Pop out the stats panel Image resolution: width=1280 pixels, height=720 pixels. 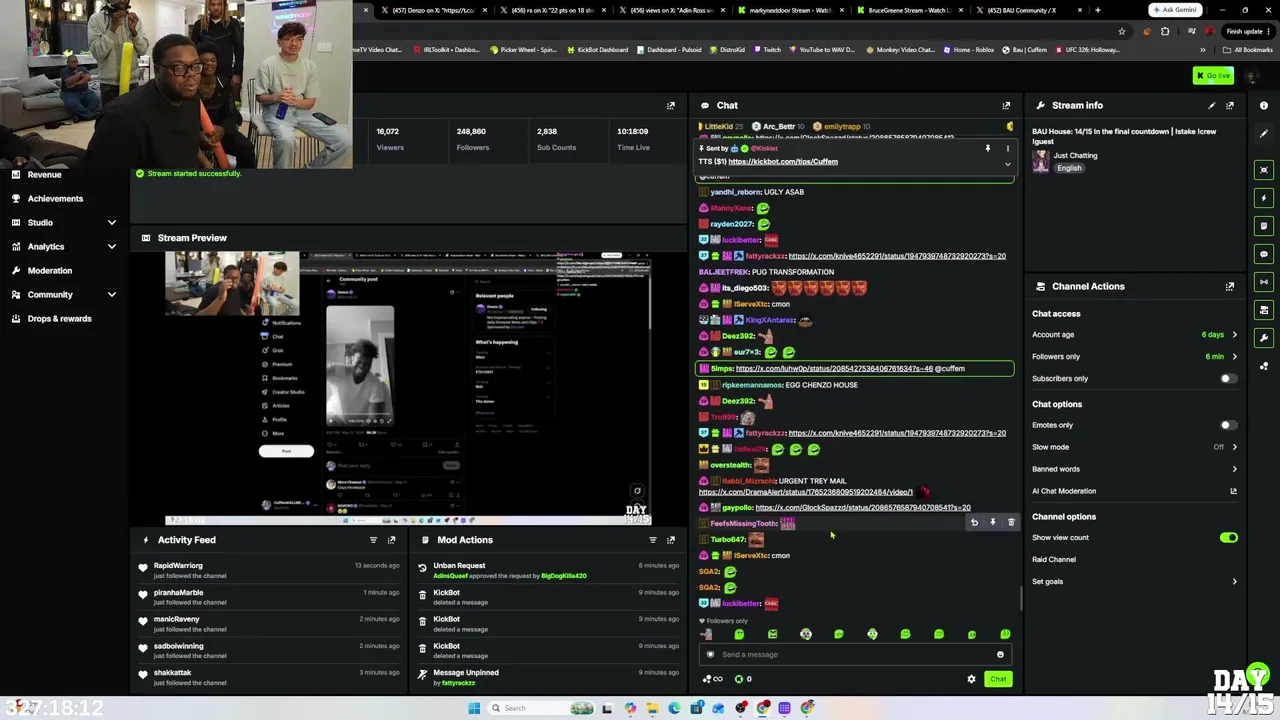[671, 105]
